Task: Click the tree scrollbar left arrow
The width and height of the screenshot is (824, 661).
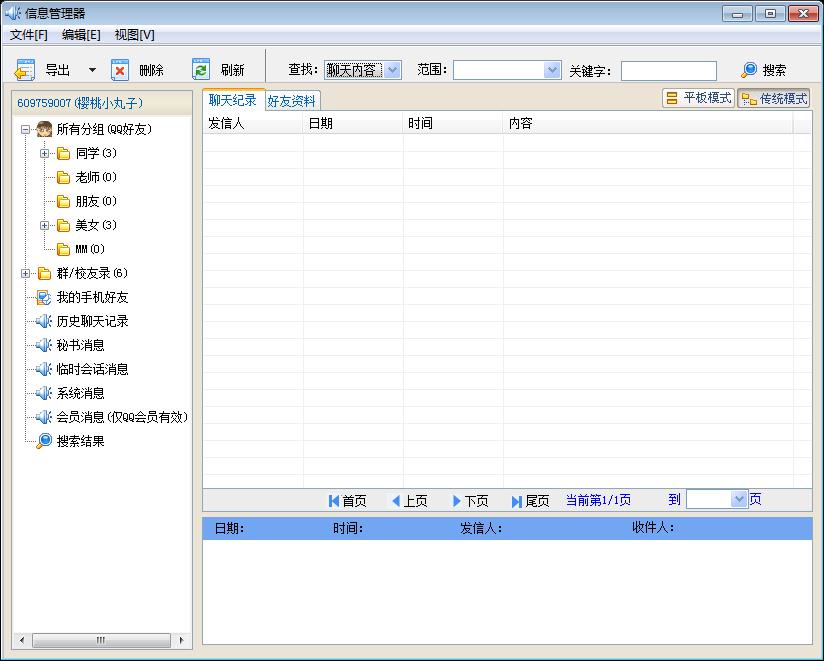Action: coord(22,640)
